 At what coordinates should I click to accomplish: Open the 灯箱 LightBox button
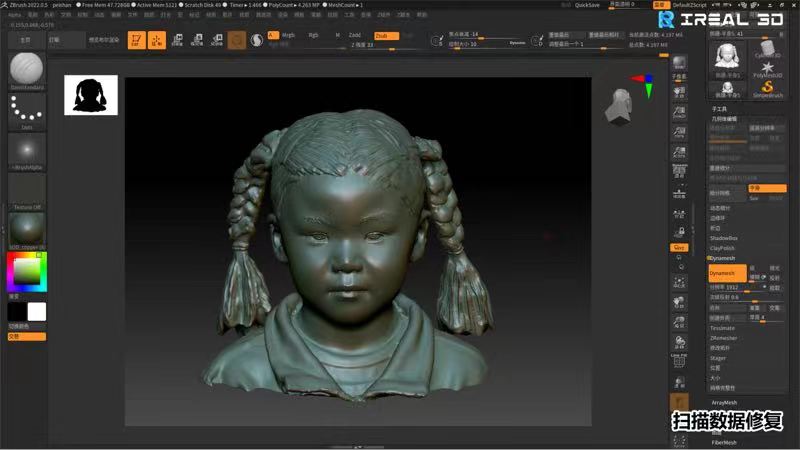tap(66, 40)
